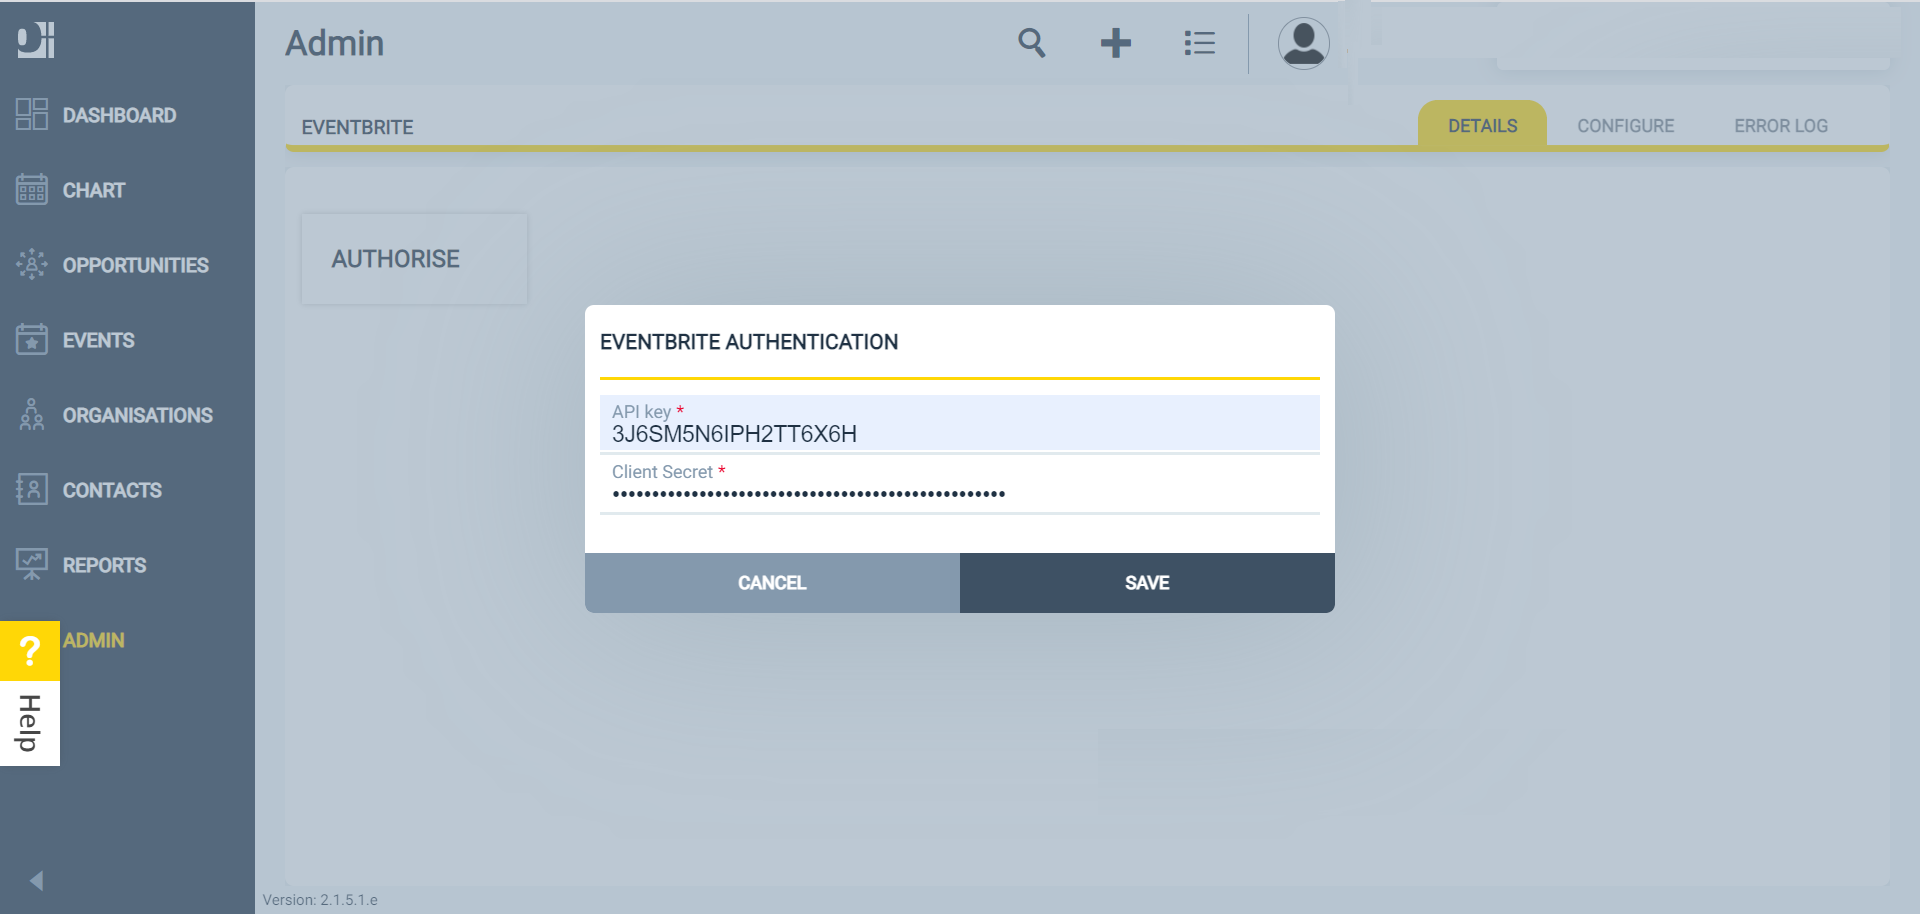Open the user profile avatar
1920x914 pixels.
pos(1303,43)
